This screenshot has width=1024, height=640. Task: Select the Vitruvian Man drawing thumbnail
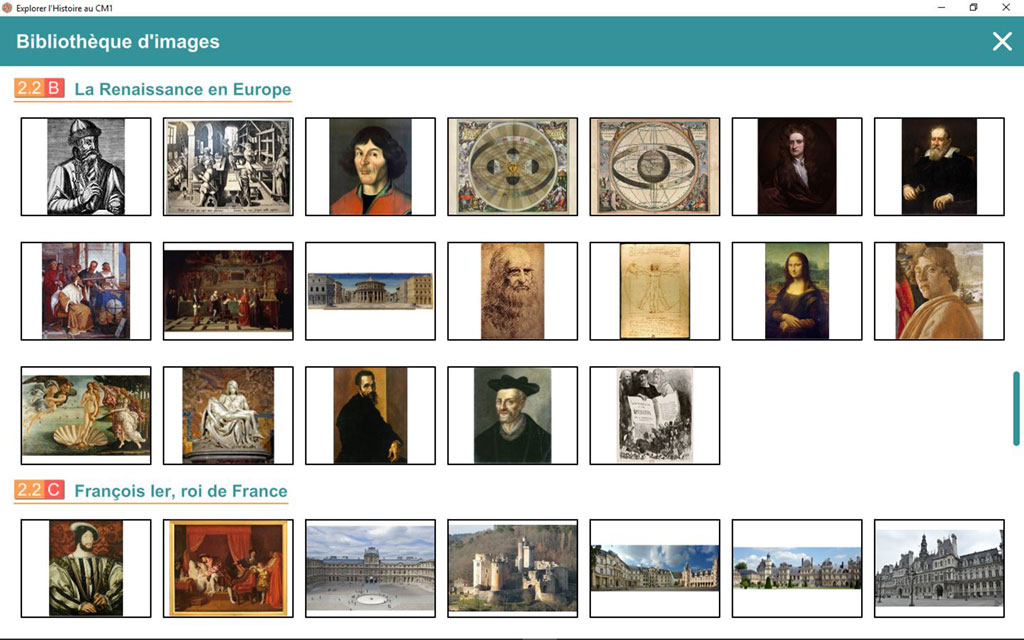pos(654,291)
